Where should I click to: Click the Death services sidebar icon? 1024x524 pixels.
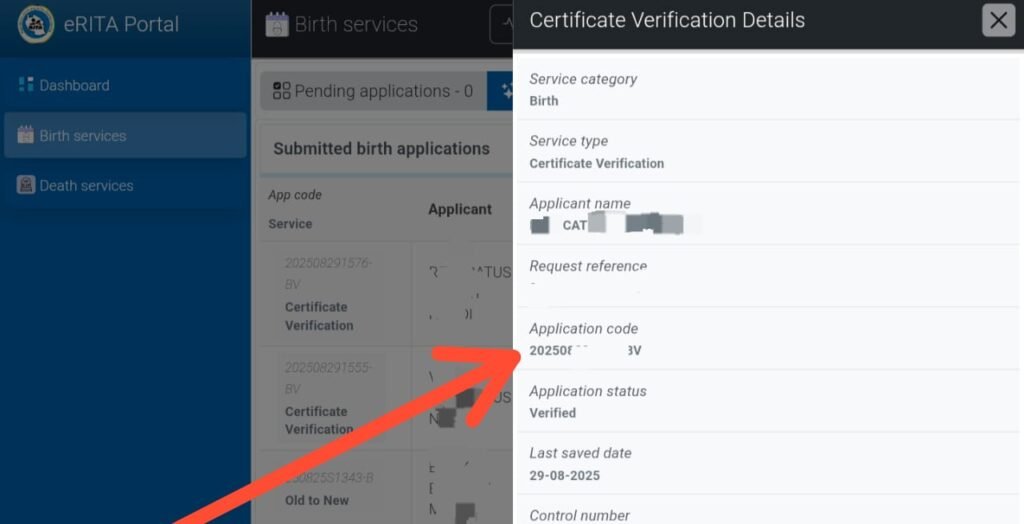click(25, 185)
